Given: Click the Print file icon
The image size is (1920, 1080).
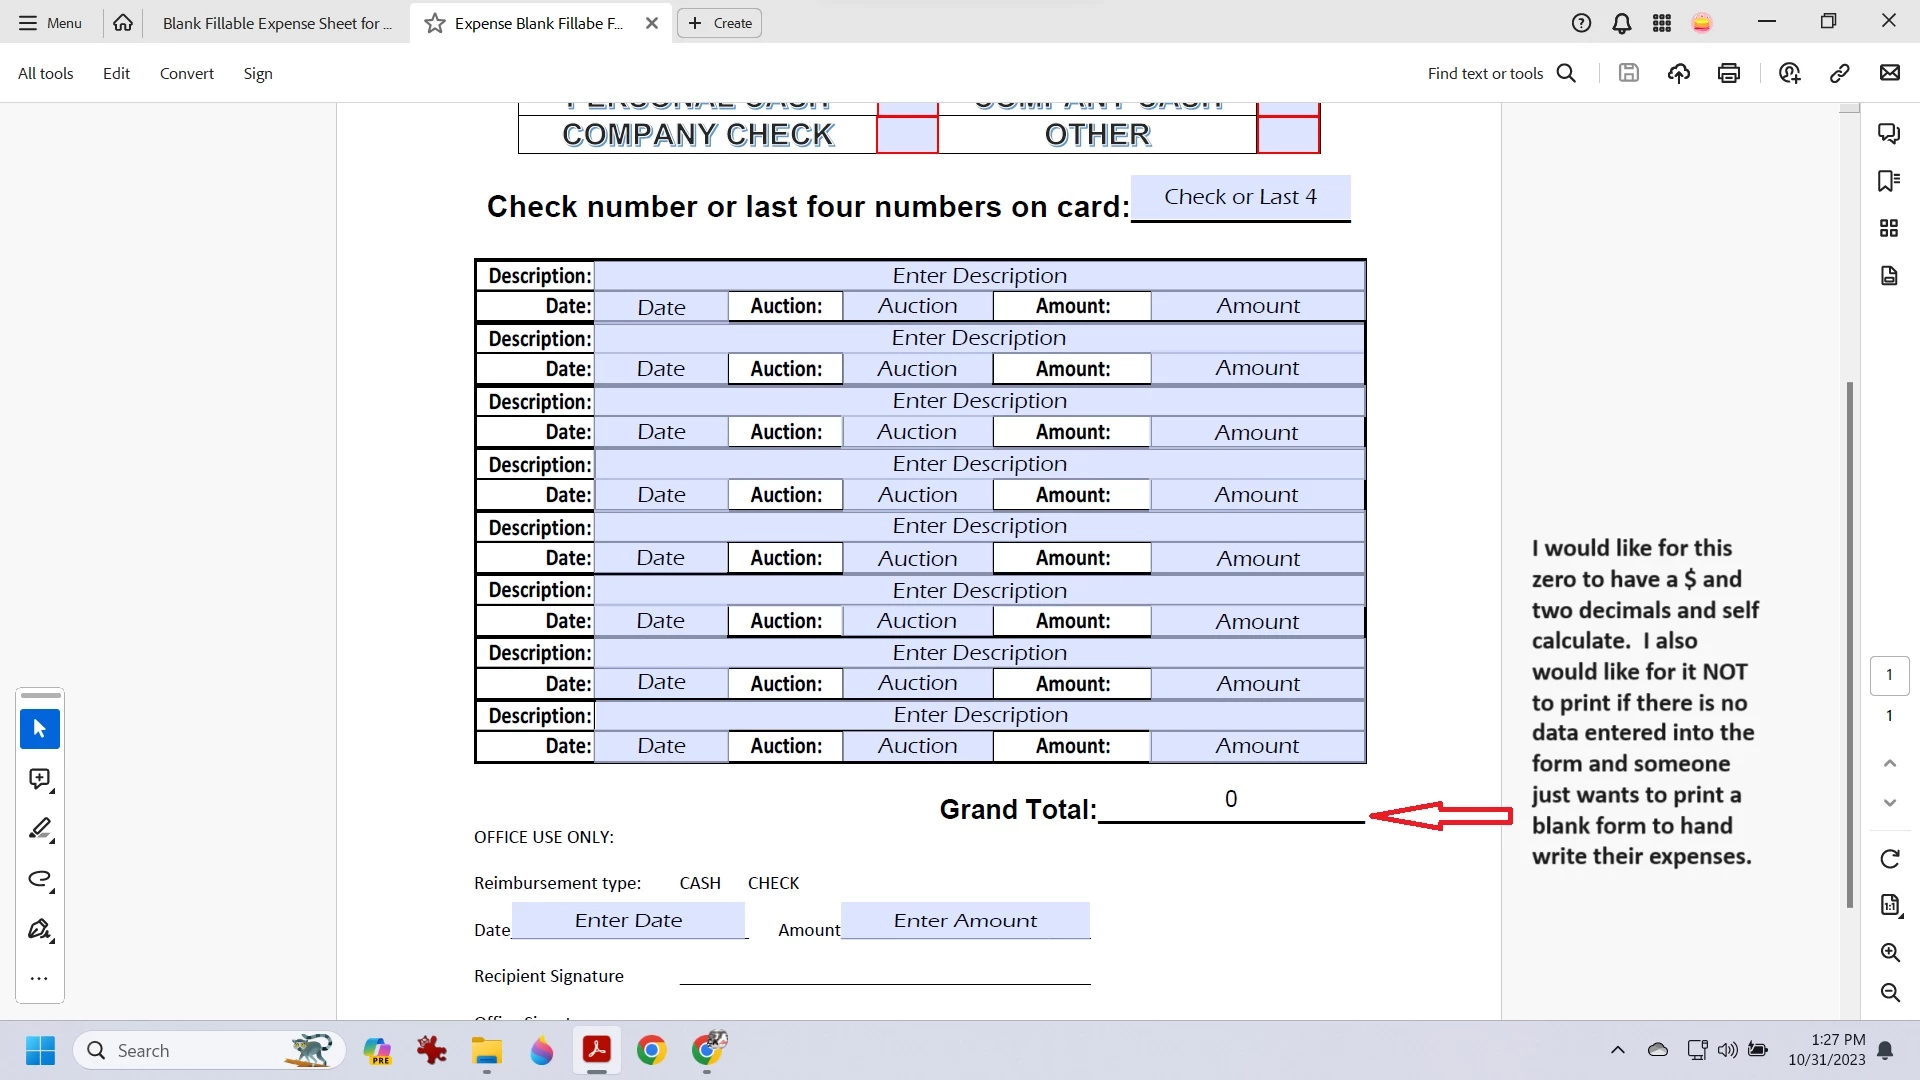Looking at the screenshot, I should pos(1729,73).
